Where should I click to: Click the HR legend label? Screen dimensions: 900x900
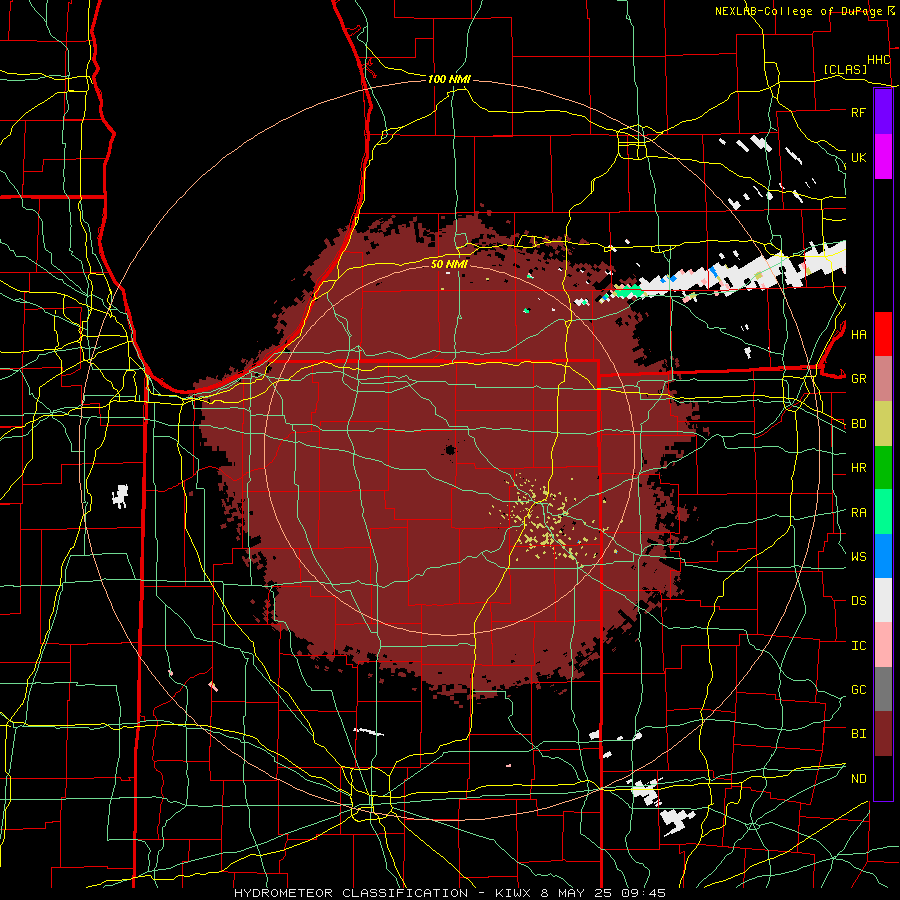point(858,468)
